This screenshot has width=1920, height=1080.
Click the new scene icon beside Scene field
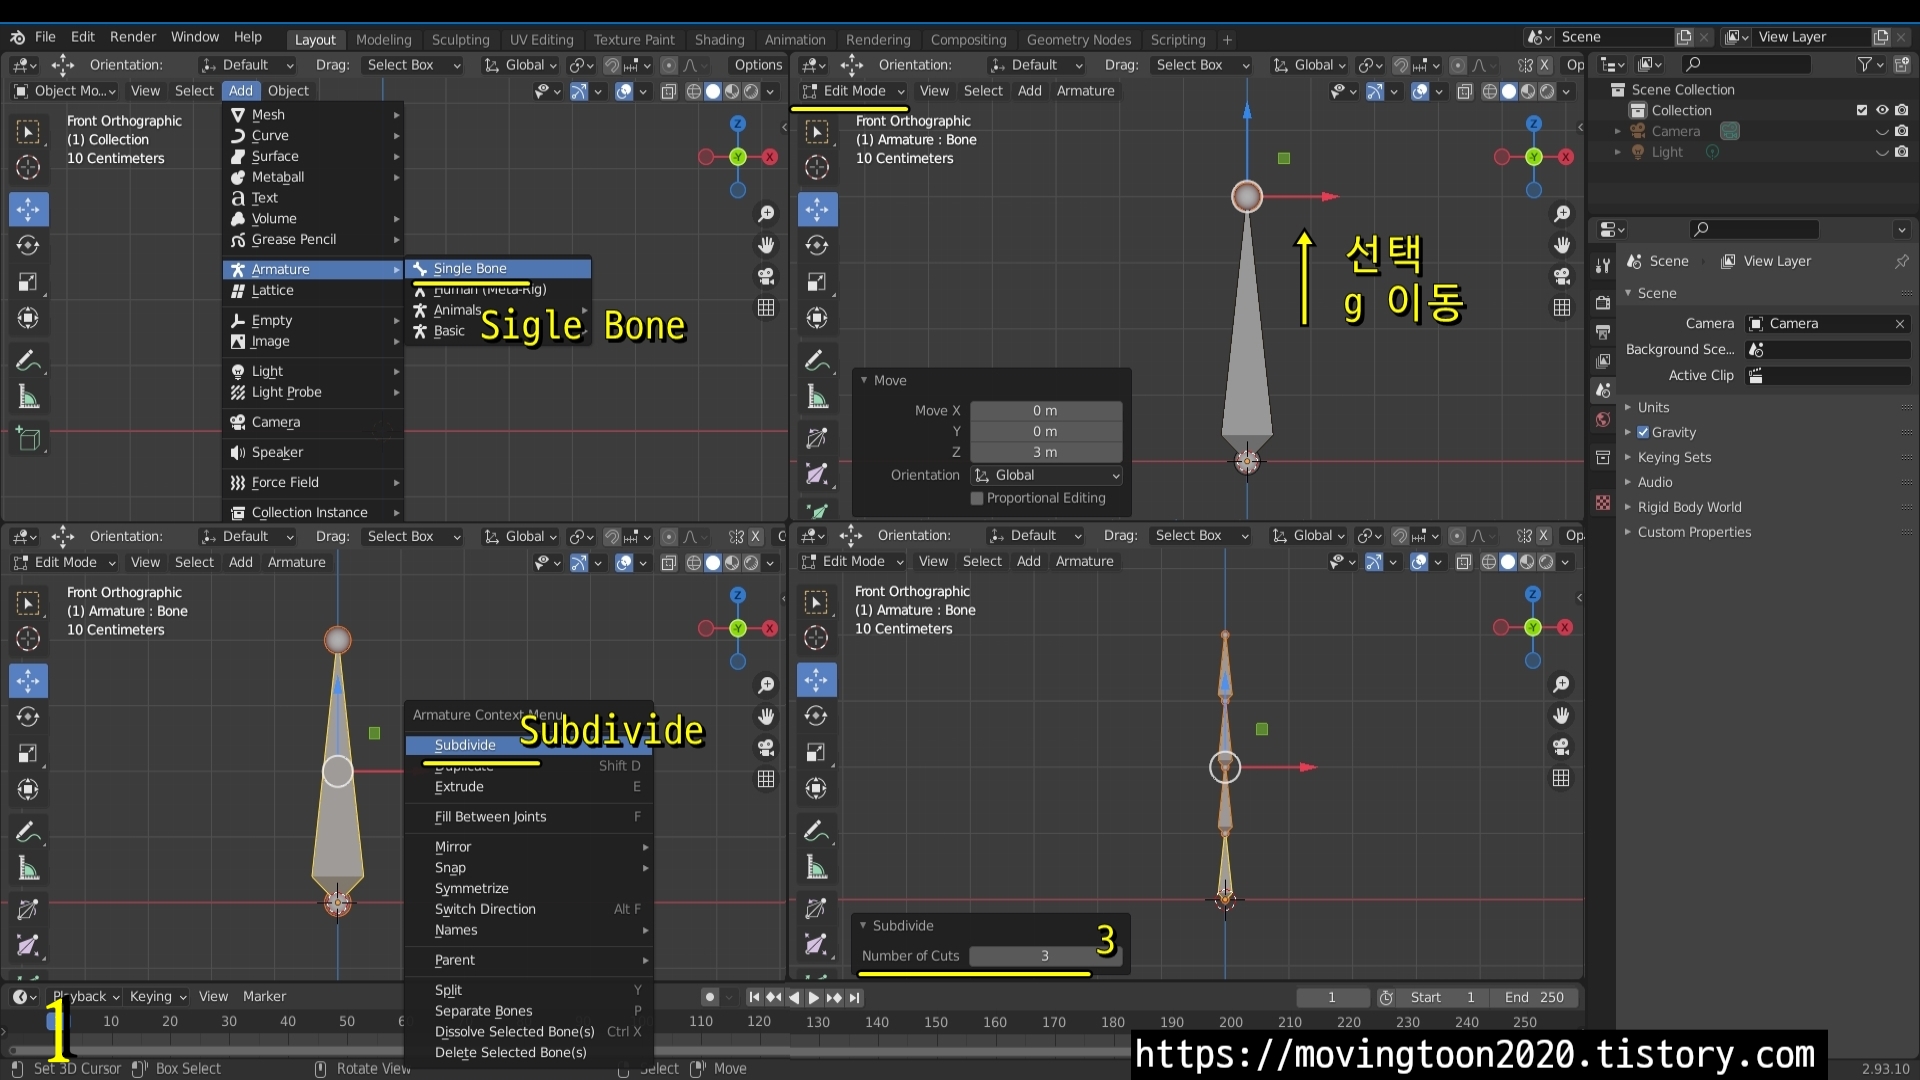pyautogui.click(x=1684, y=37)
